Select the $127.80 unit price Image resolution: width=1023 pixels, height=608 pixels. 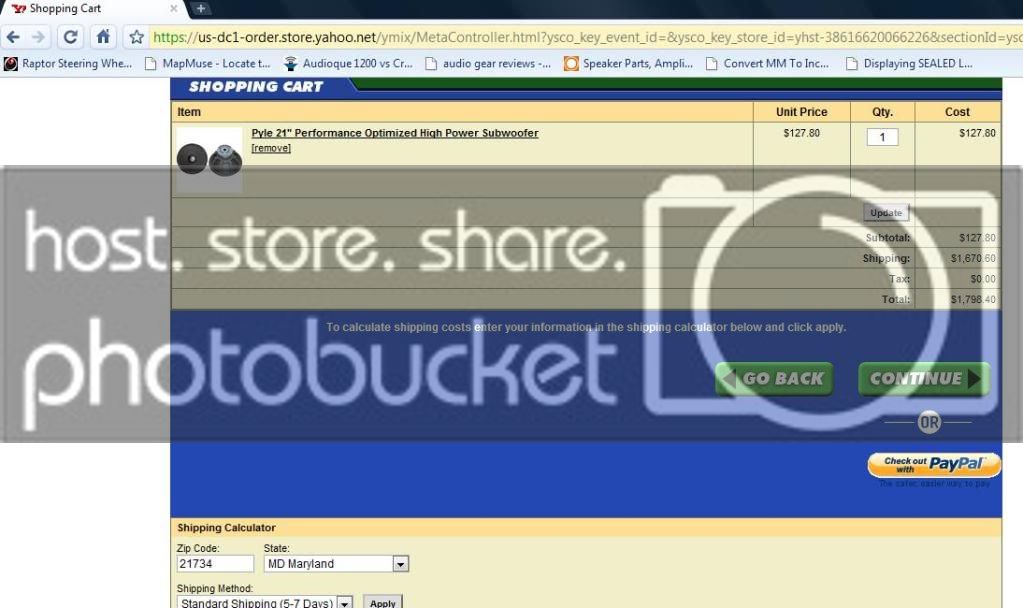[801, 133]
